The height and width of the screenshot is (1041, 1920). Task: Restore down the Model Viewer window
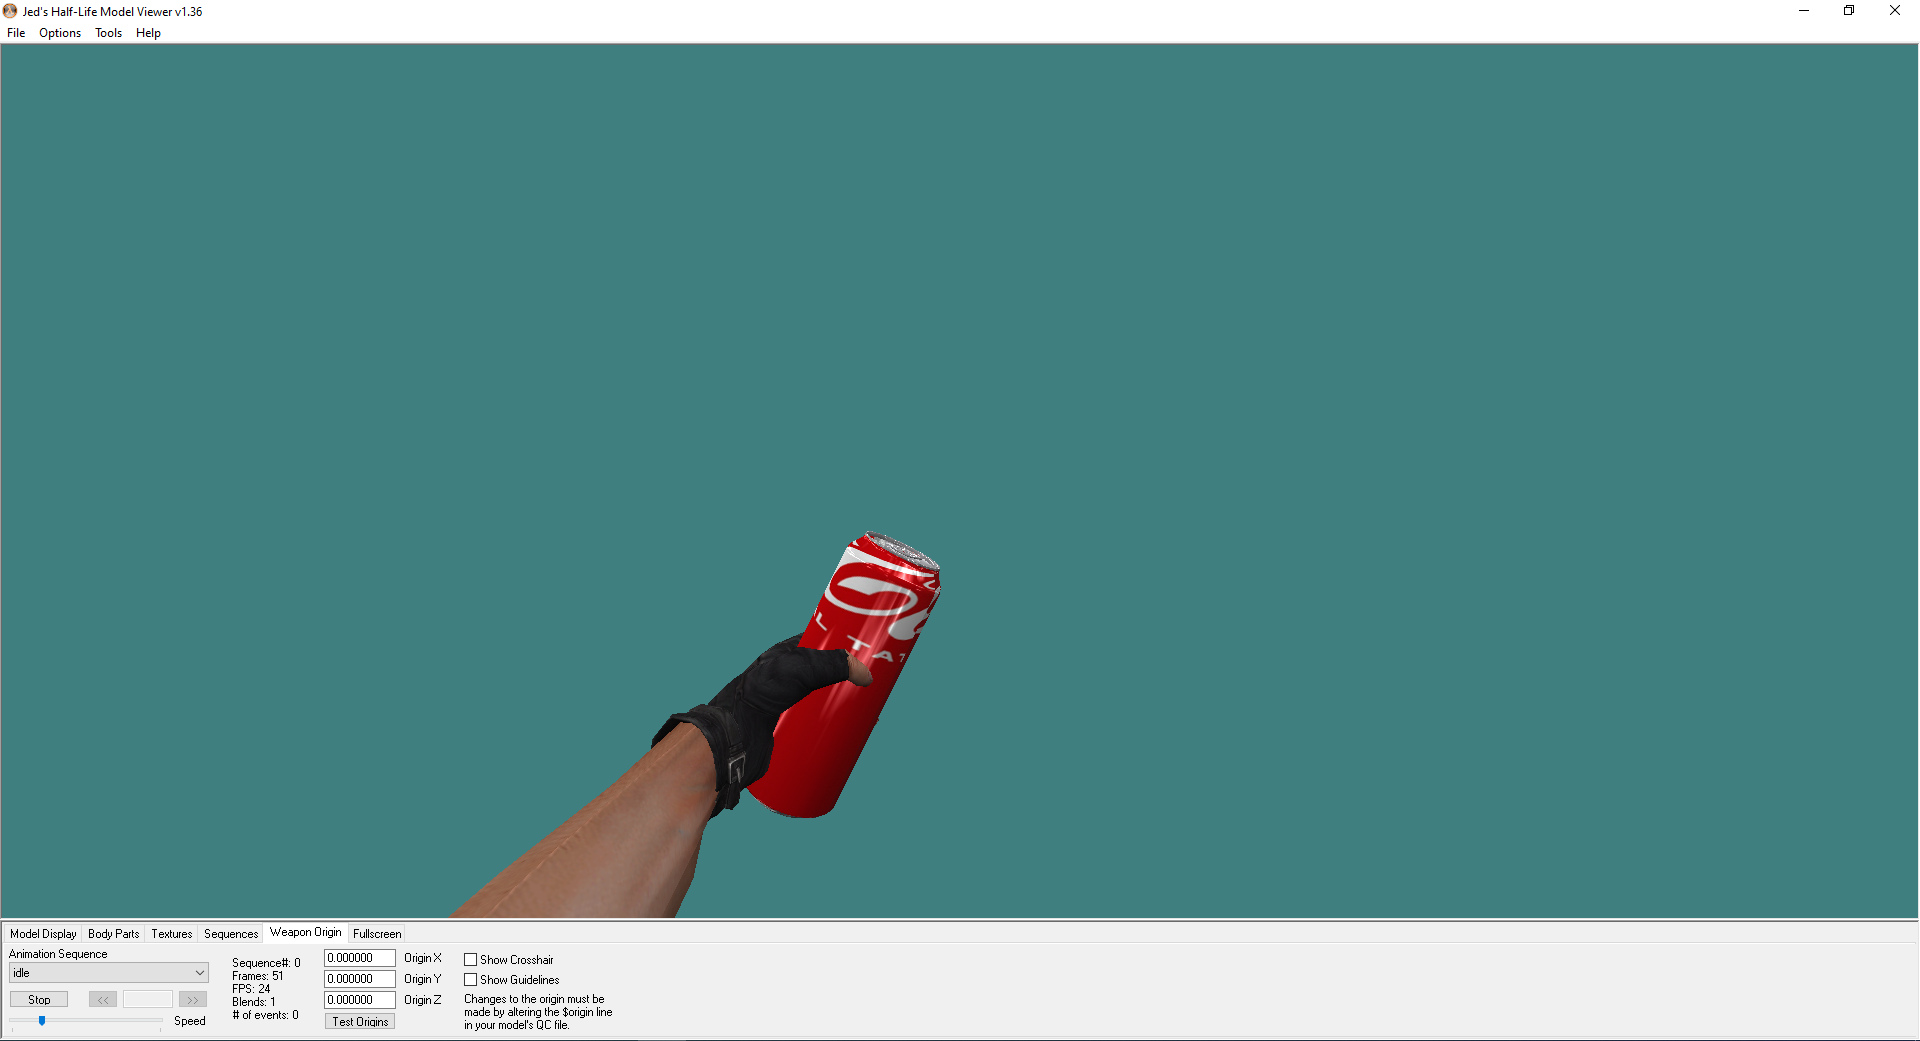tap(1849, 11)
